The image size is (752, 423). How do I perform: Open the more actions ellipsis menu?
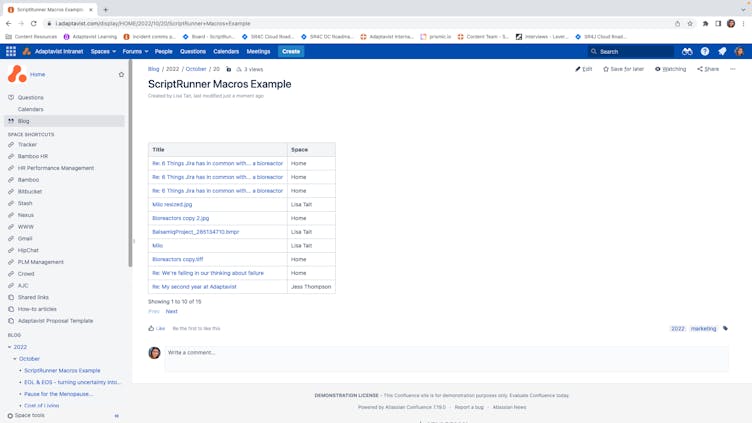tap(733, 69)
